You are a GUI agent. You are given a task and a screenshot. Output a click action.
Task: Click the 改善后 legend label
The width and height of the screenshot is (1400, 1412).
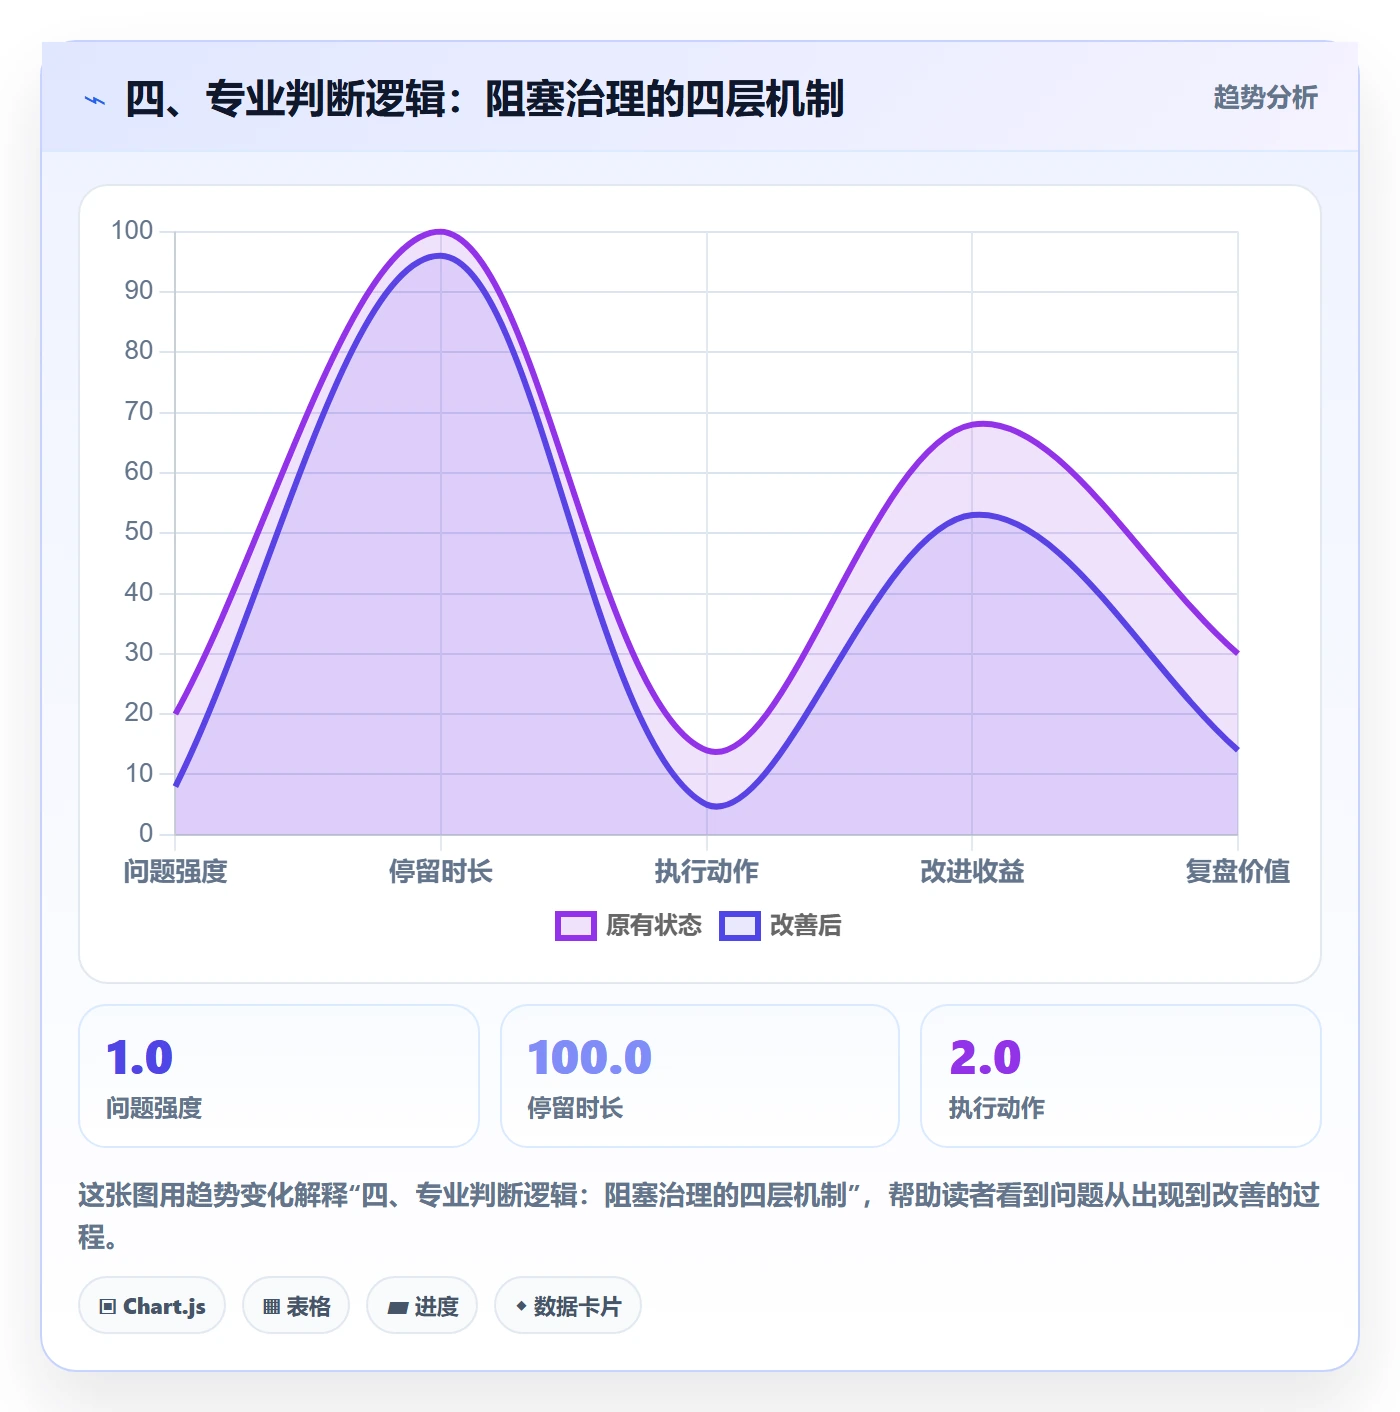[x=805, y=926]
